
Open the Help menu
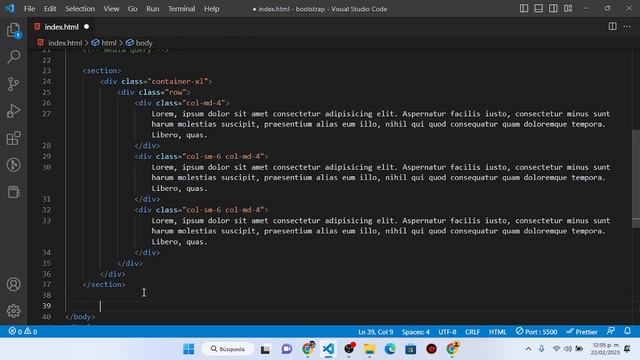(x=211, y=9)
